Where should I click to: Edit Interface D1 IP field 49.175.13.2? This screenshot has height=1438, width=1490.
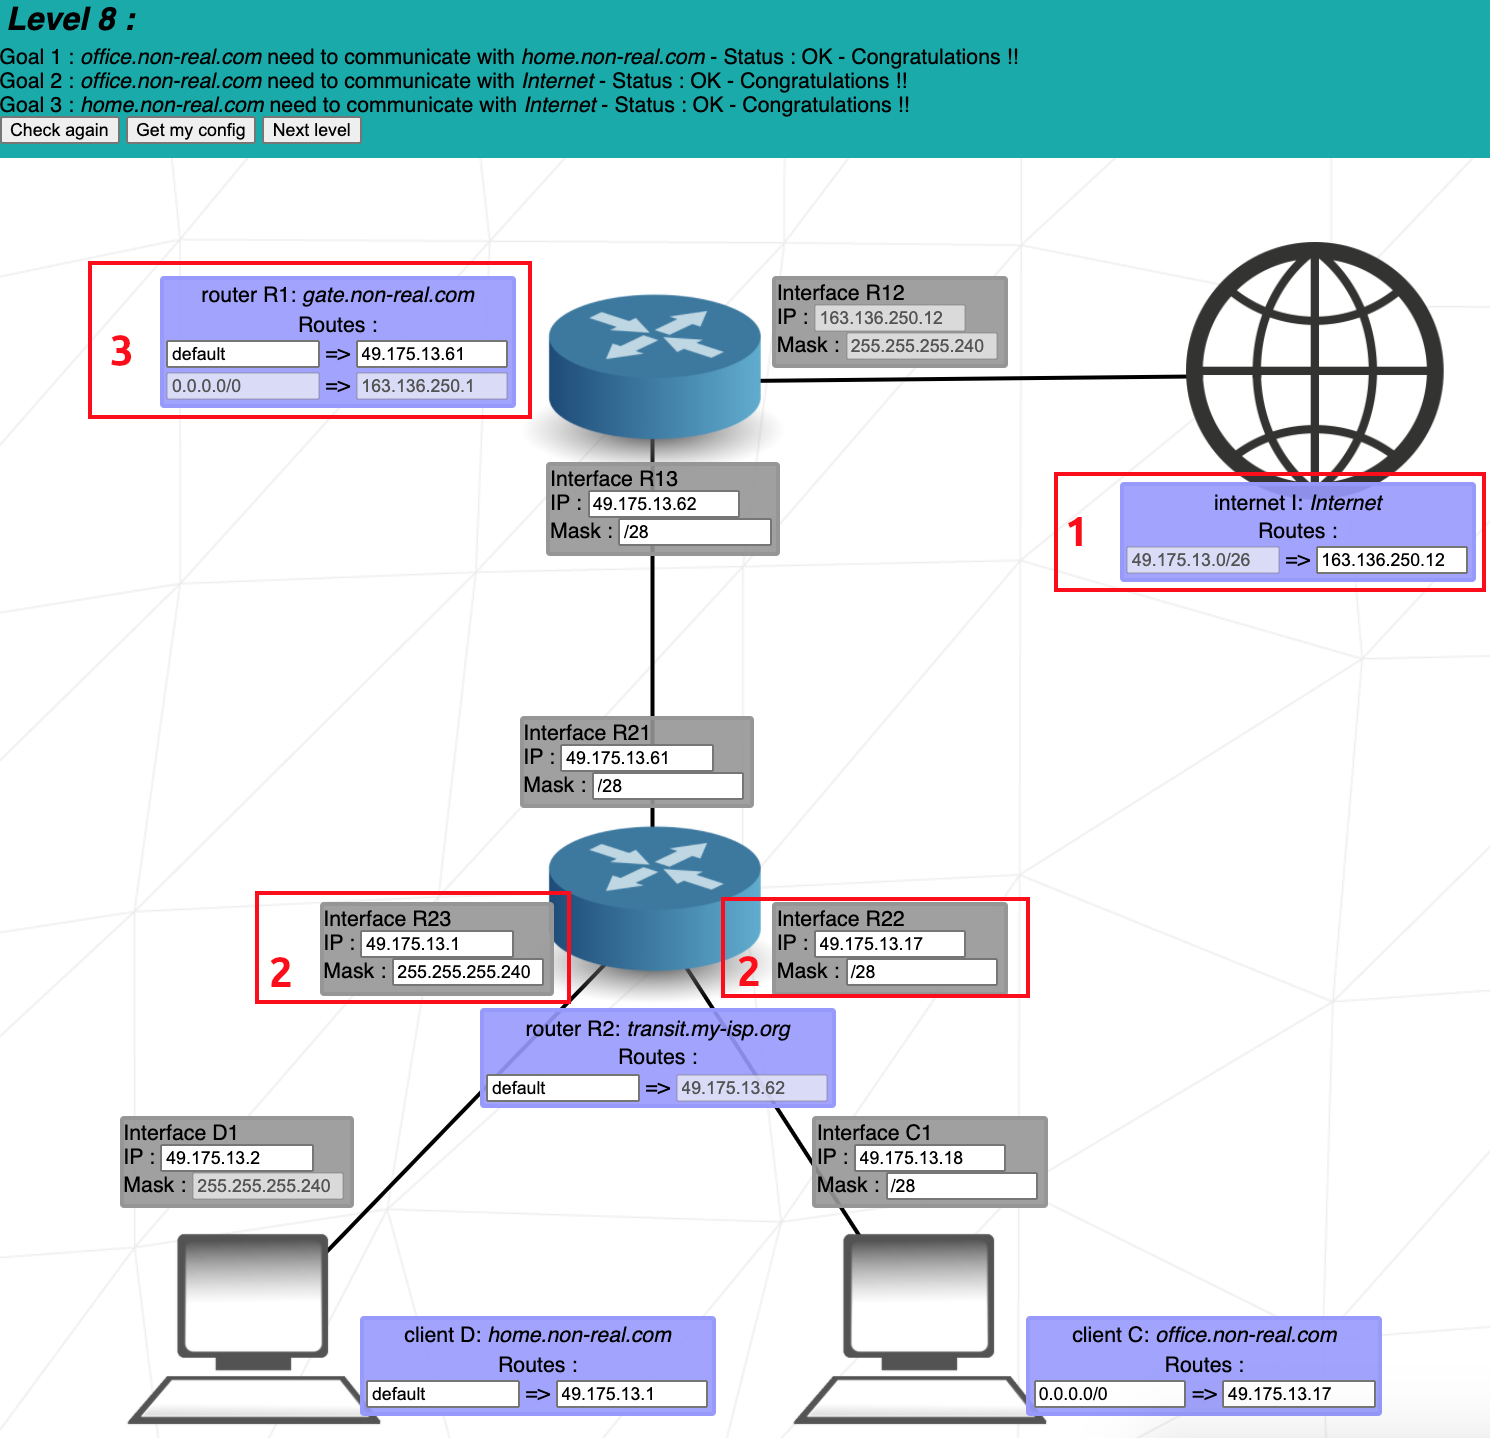click(x=237, y=1158)
